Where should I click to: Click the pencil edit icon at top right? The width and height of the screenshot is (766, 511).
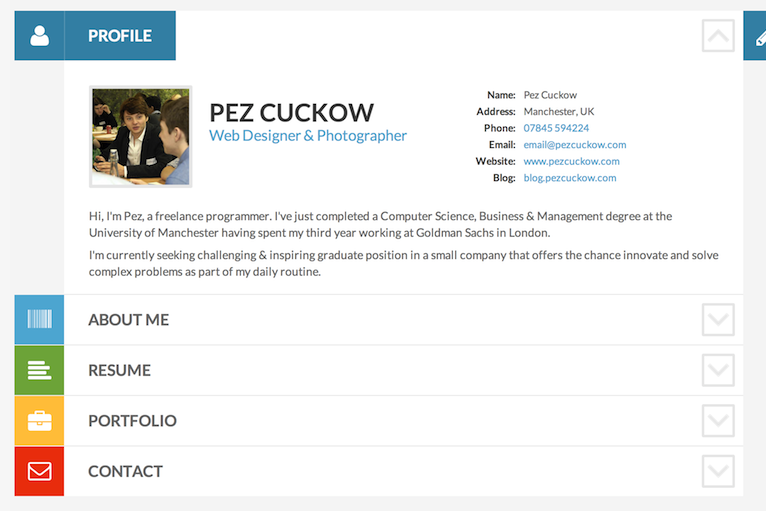coord(758,37)
